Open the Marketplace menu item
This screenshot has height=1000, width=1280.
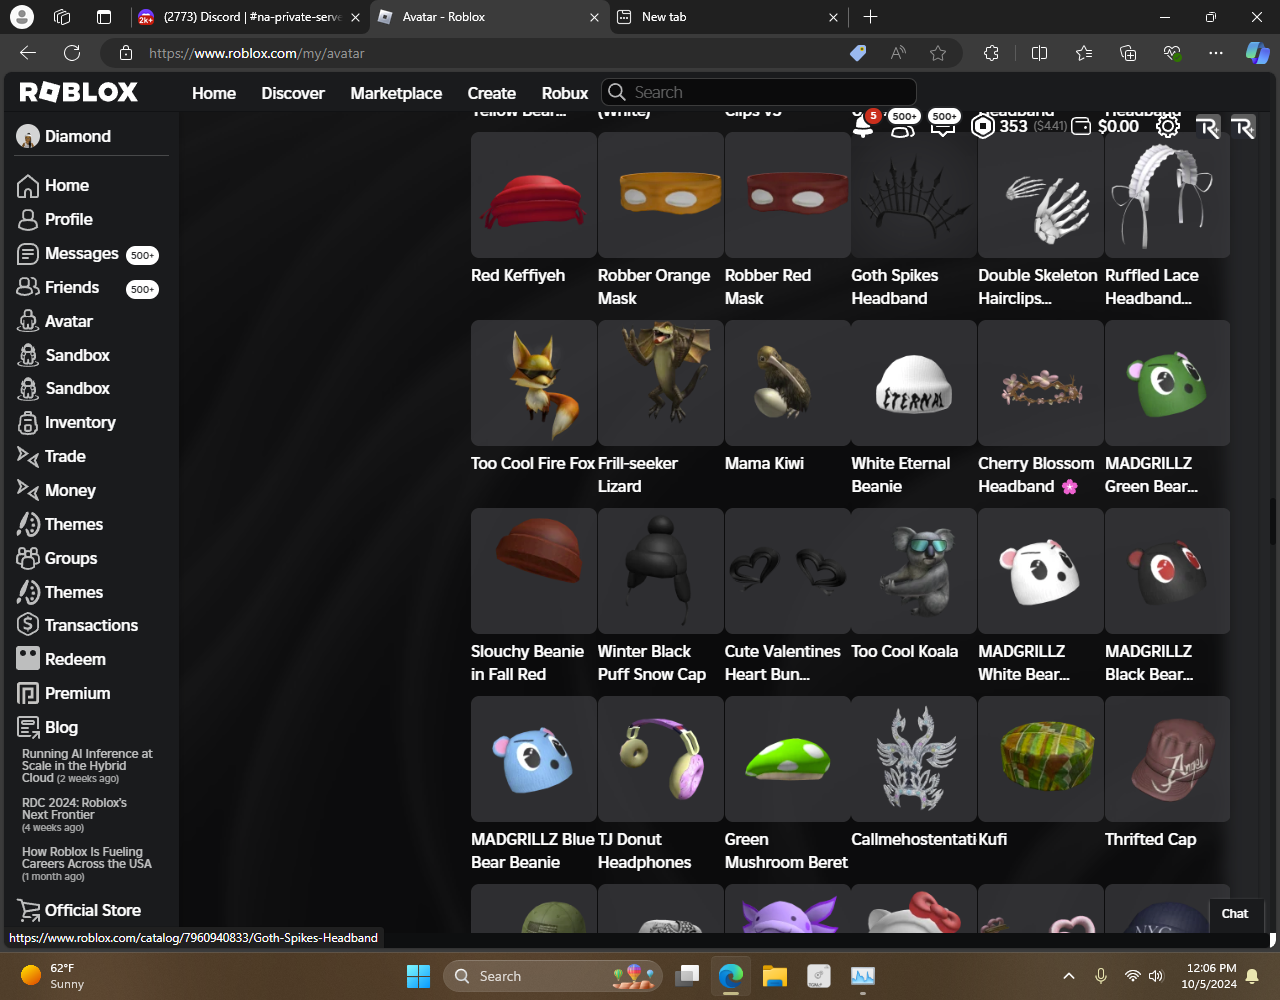[396, 93]
